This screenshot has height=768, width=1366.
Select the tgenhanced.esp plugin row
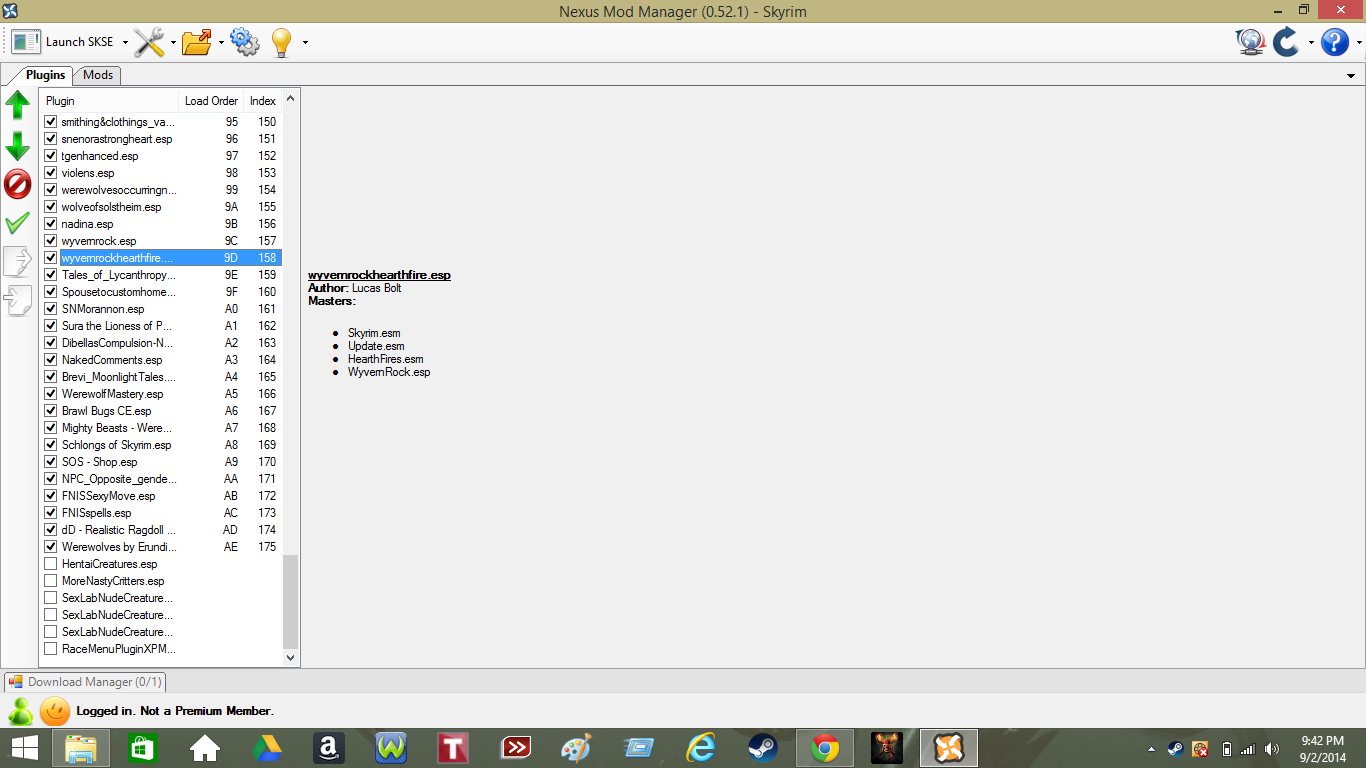point(161,156)
